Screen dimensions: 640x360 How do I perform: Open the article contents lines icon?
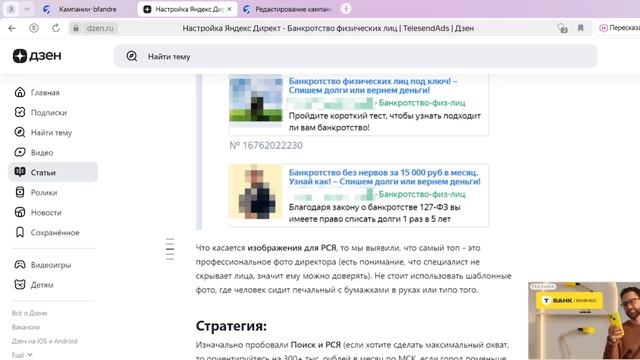pyautogui.click(x=170, y=249)
